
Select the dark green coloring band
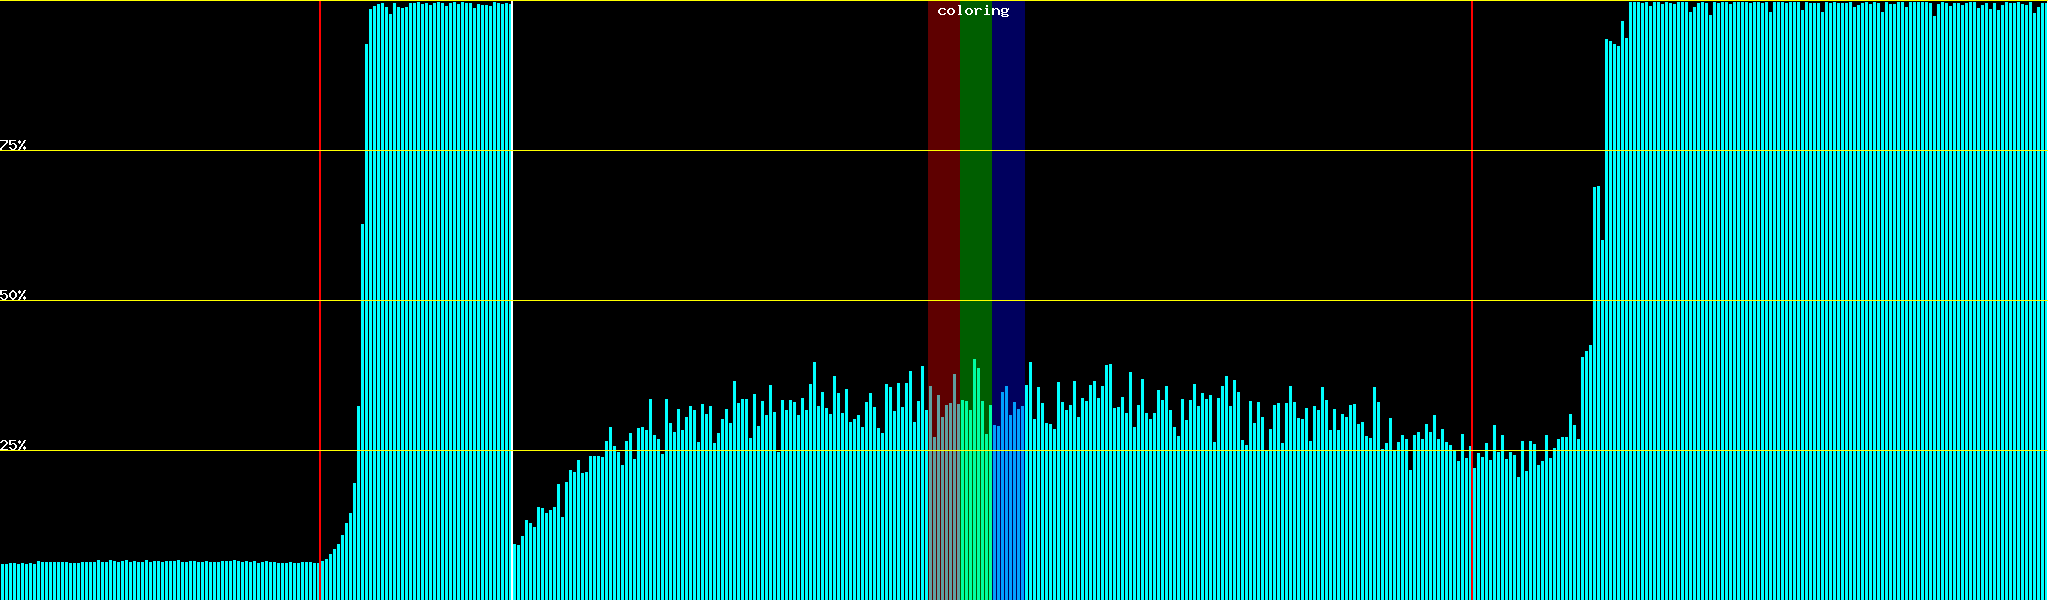point(975,200)
